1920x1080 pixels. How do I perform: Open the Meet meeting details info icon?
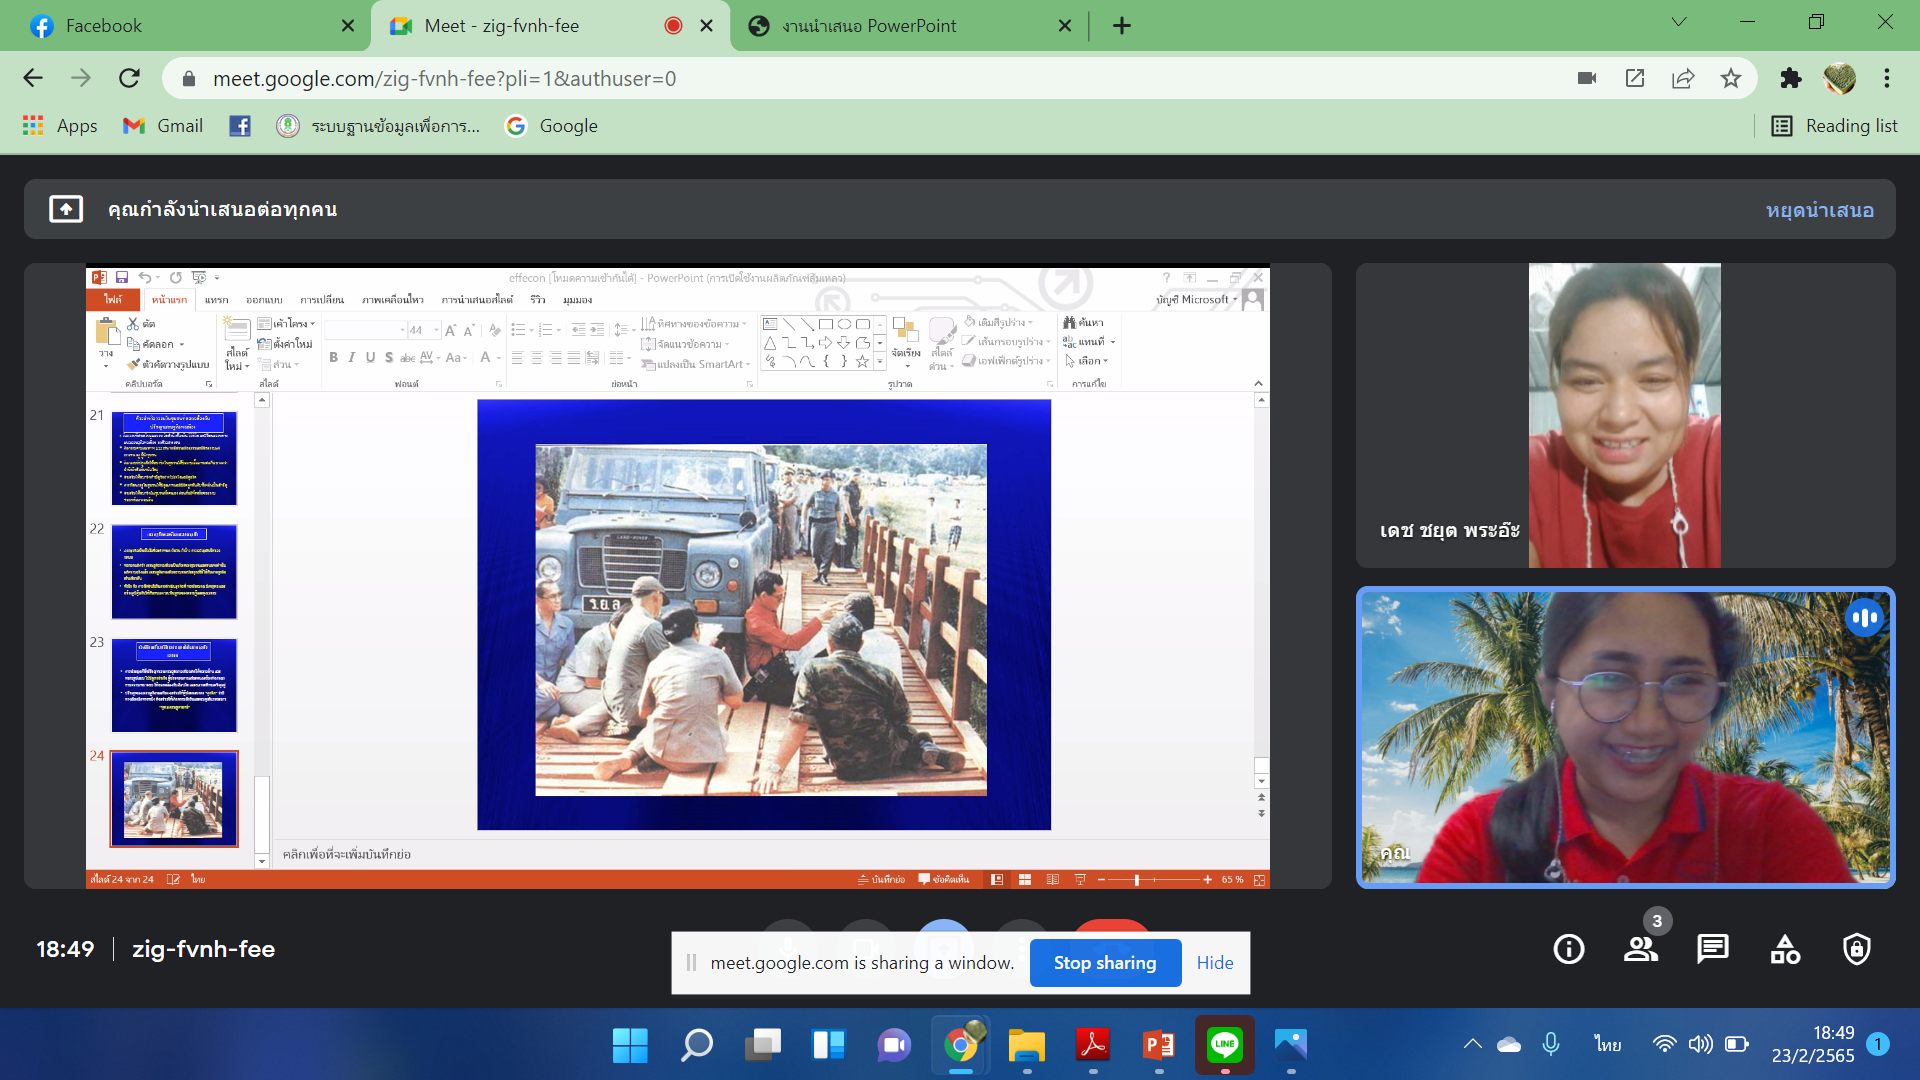tap(1568, 948)
